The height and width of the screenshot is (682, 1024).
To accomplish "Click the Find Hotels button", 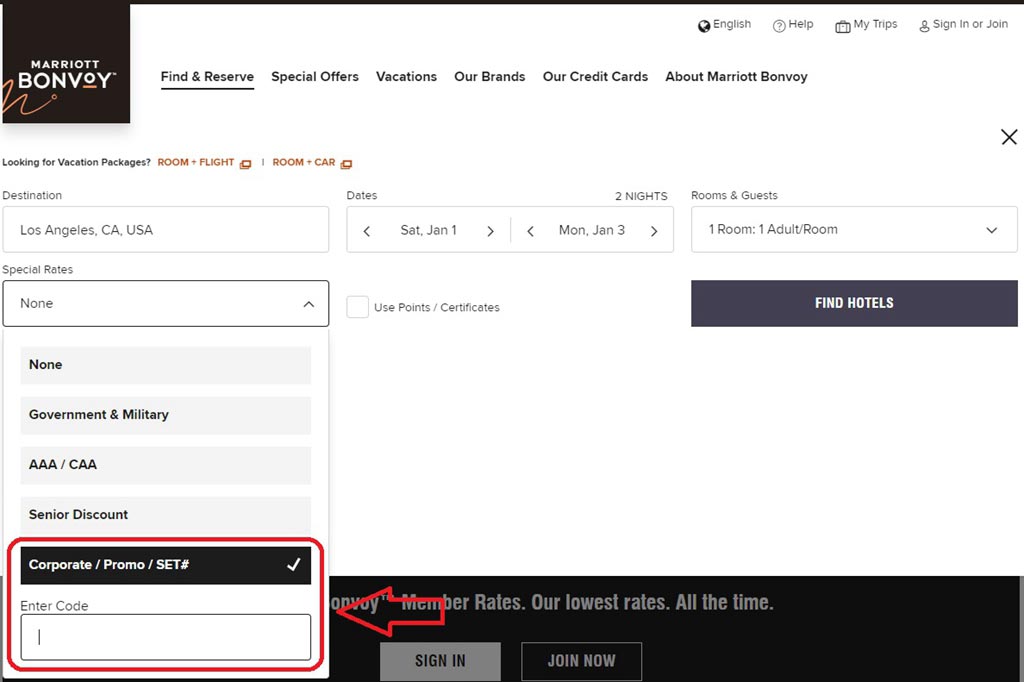I will (x=854, y=303).
